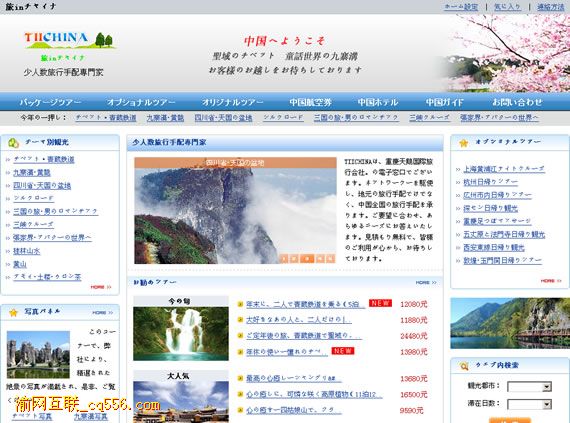Image resolution: width=570 pixels, height=423 pixels.
Task: Open お問い合わせ navigation menu item
Action: point(517,102)
